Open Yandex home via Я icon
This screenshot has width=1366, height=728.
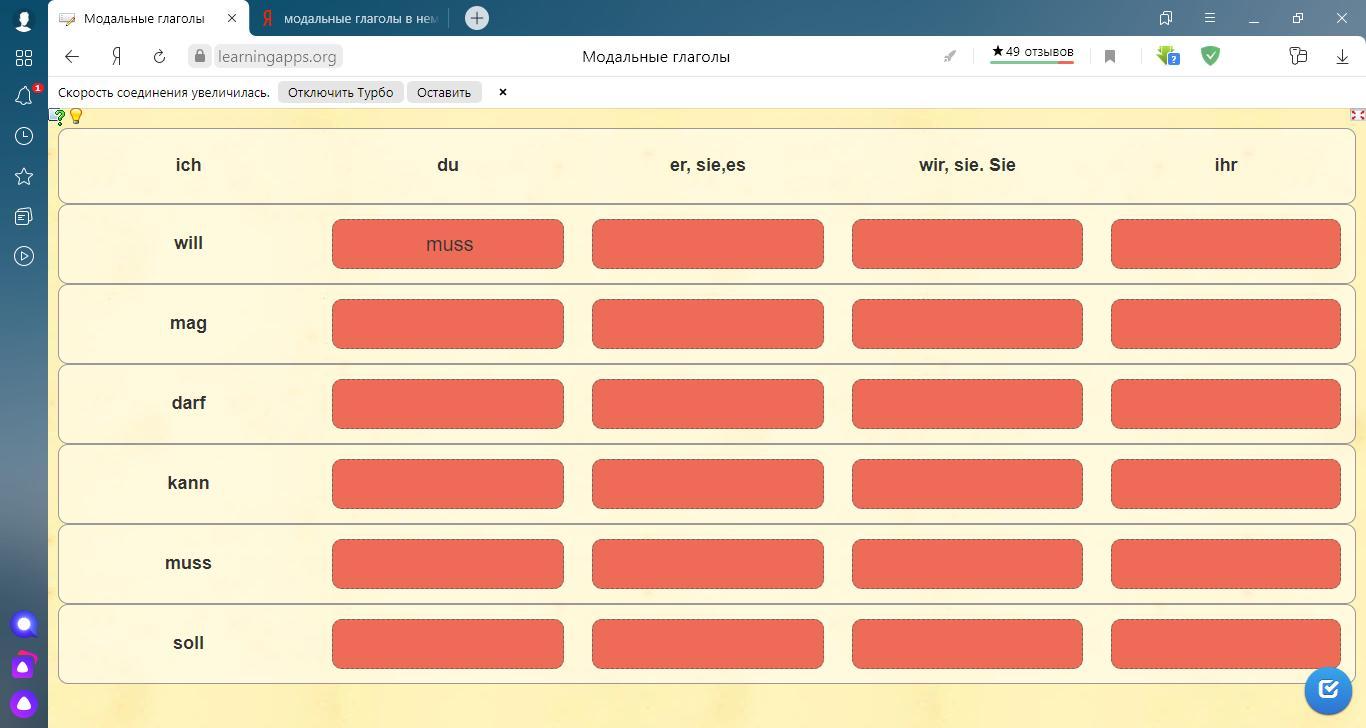(x=116, y=57)
